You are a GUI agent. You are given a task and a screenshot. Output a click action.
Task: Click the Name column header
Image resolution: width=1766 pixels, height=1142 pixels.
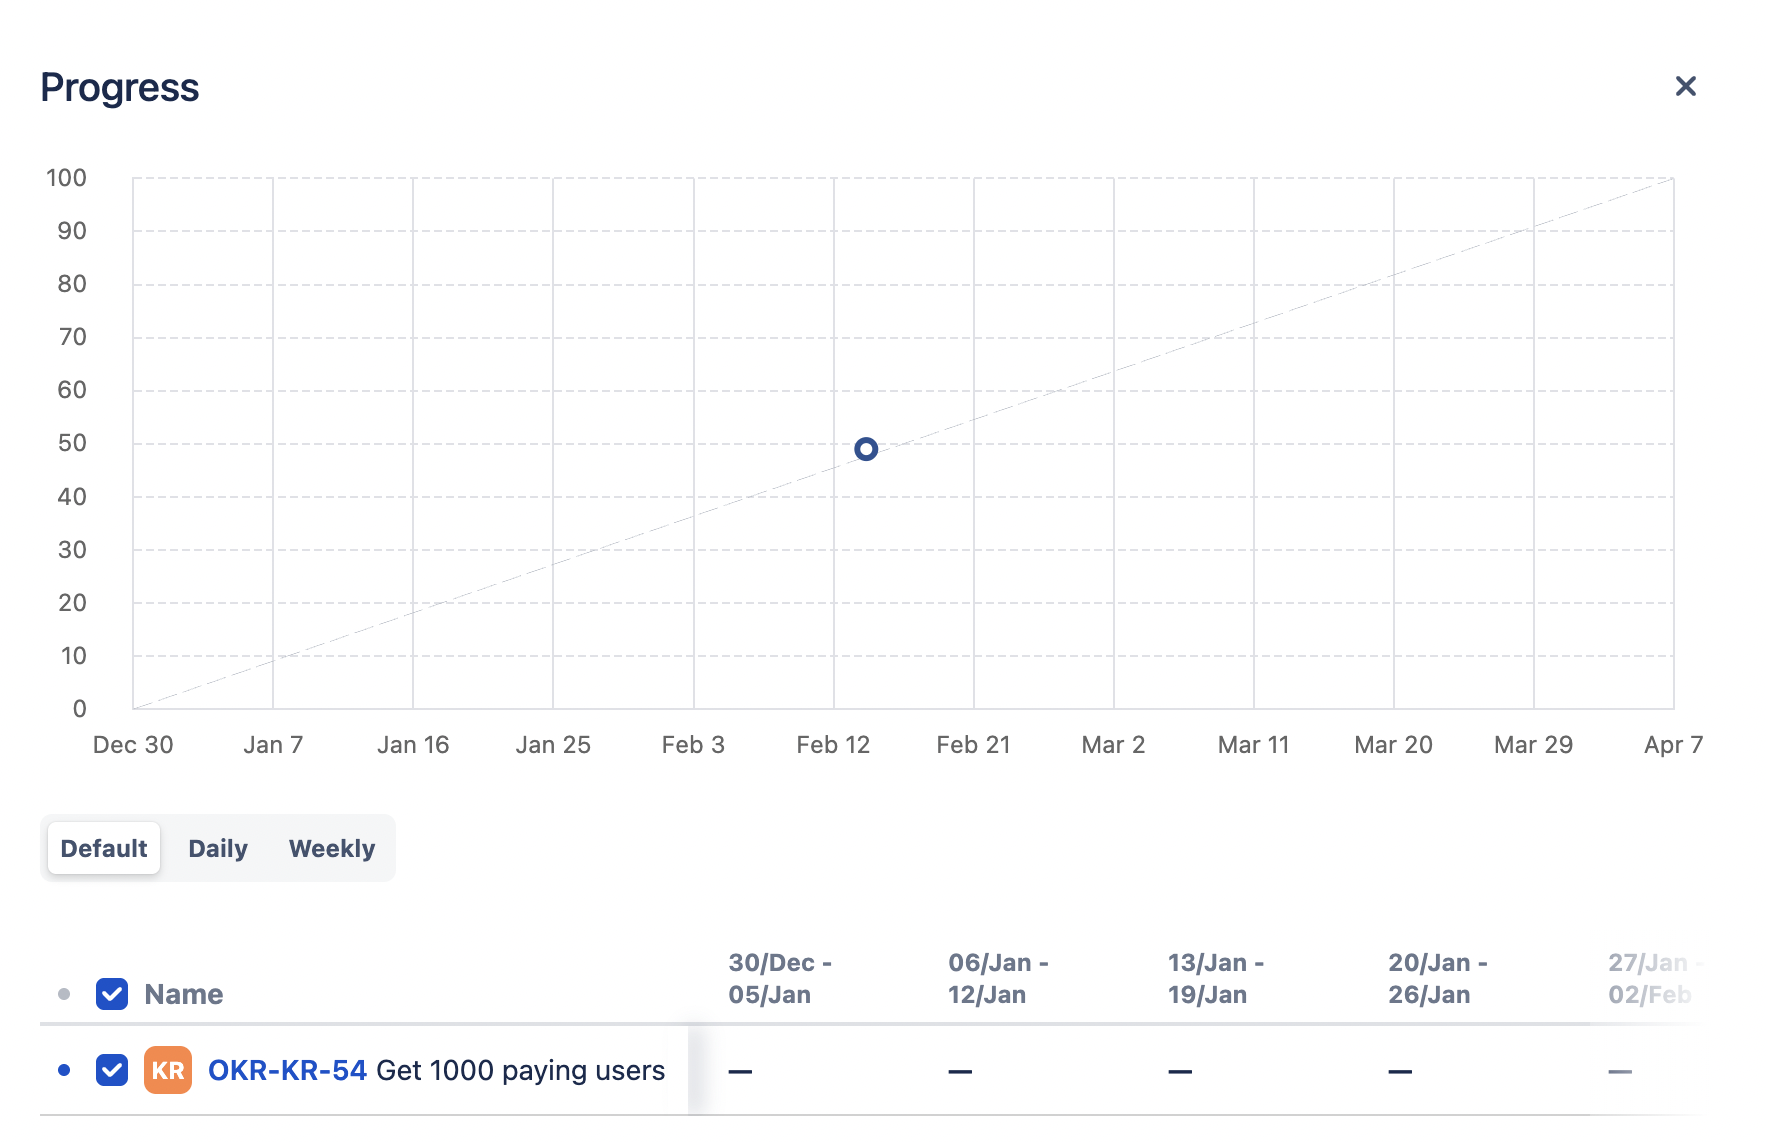tap(184, 994)
